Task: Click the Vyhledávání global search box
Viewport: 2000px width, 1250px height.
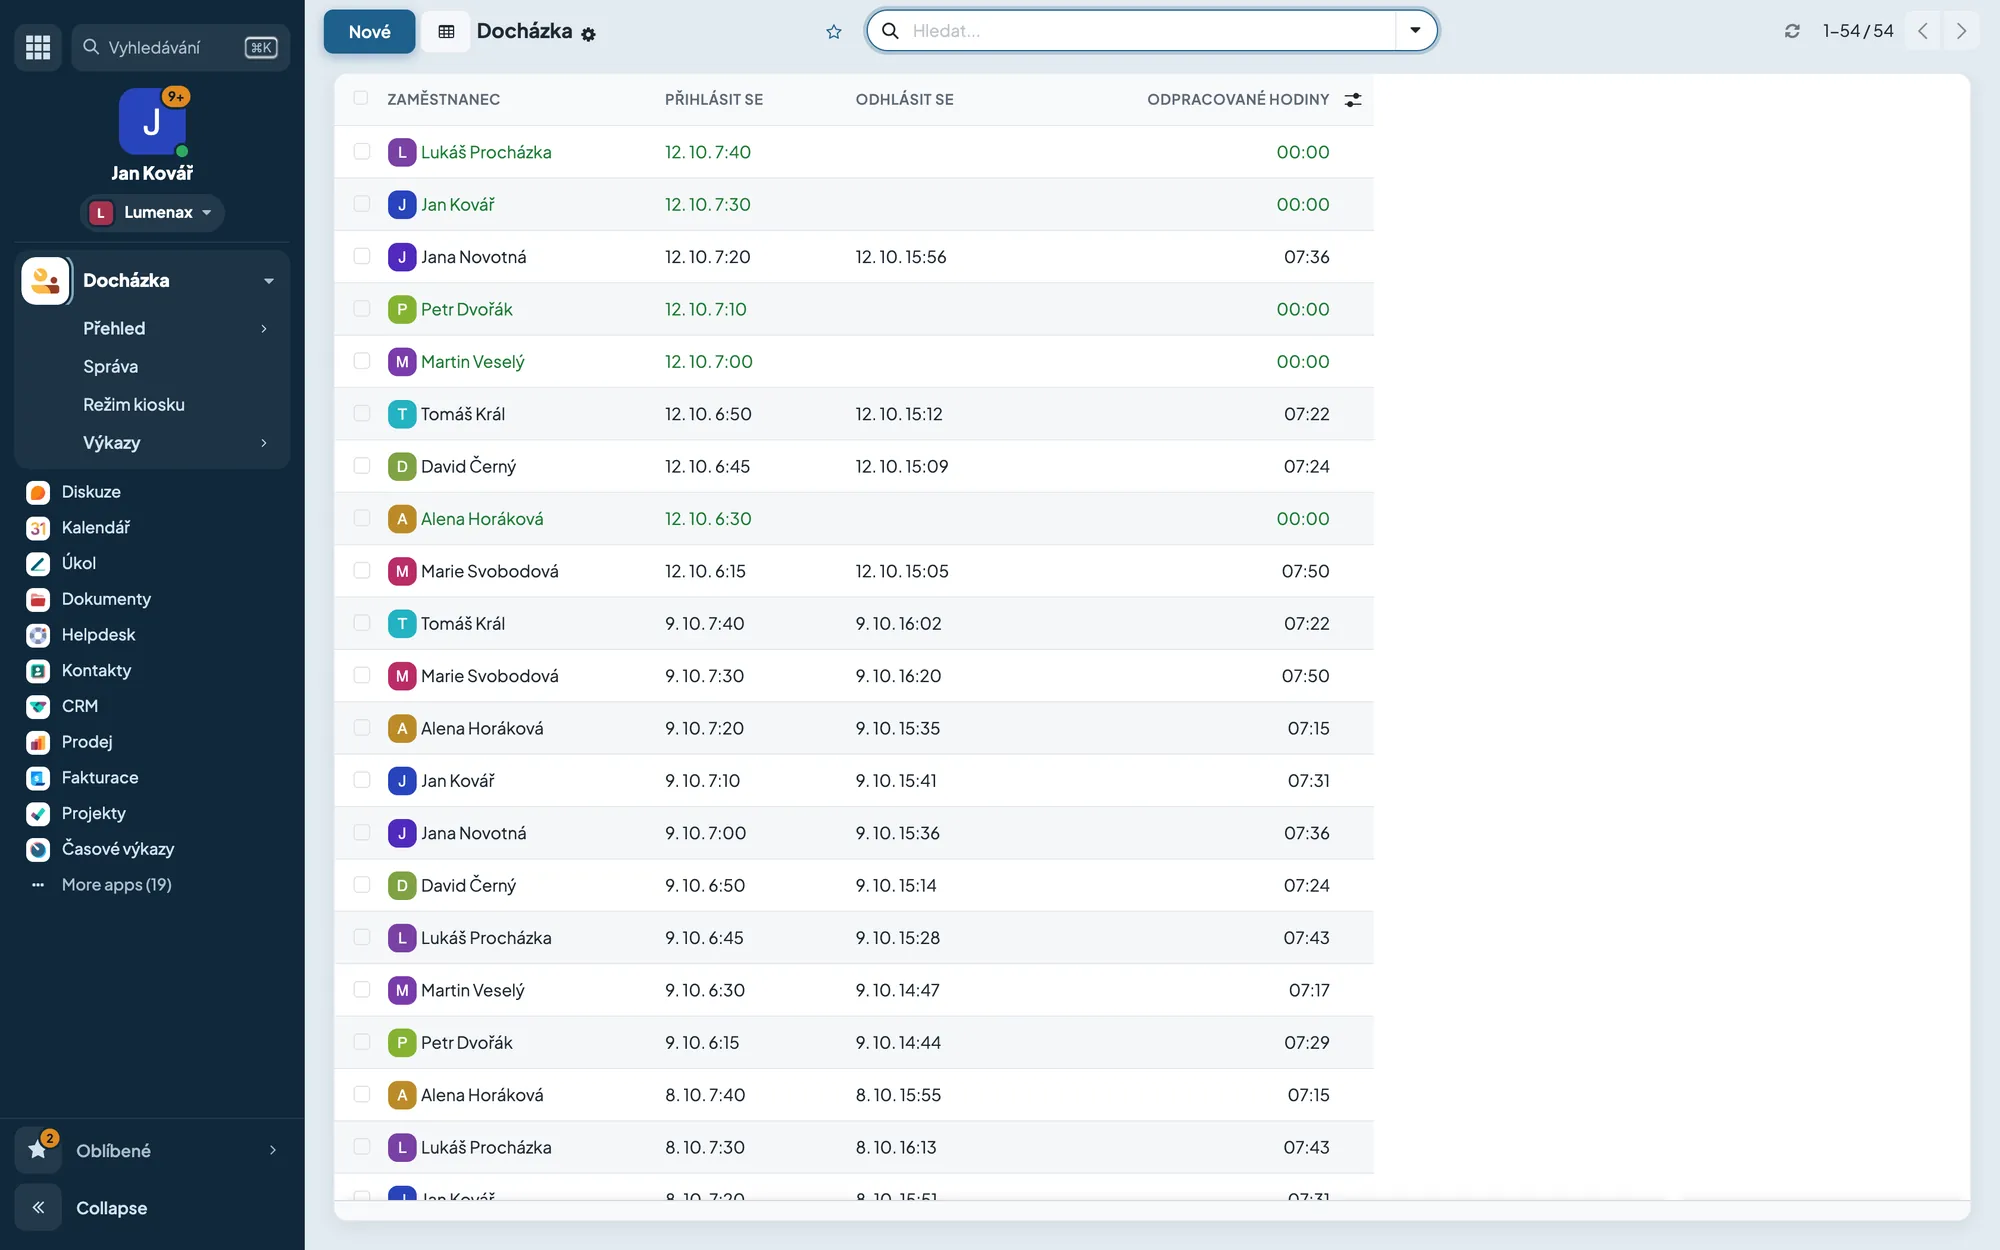Action: pyautogui.click(x=181, y=47)
